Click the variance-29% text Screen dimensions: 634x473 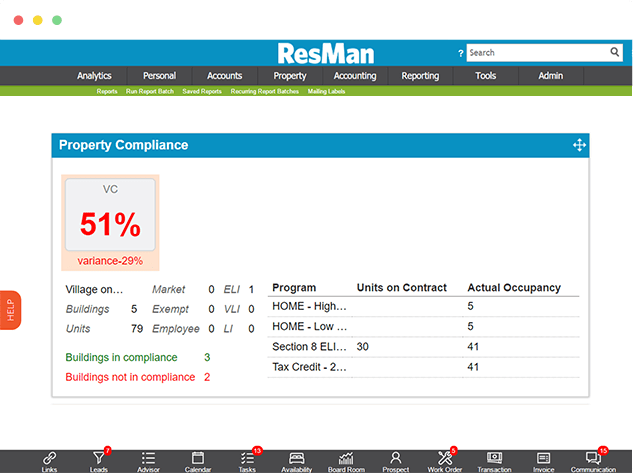coord(110,261)
